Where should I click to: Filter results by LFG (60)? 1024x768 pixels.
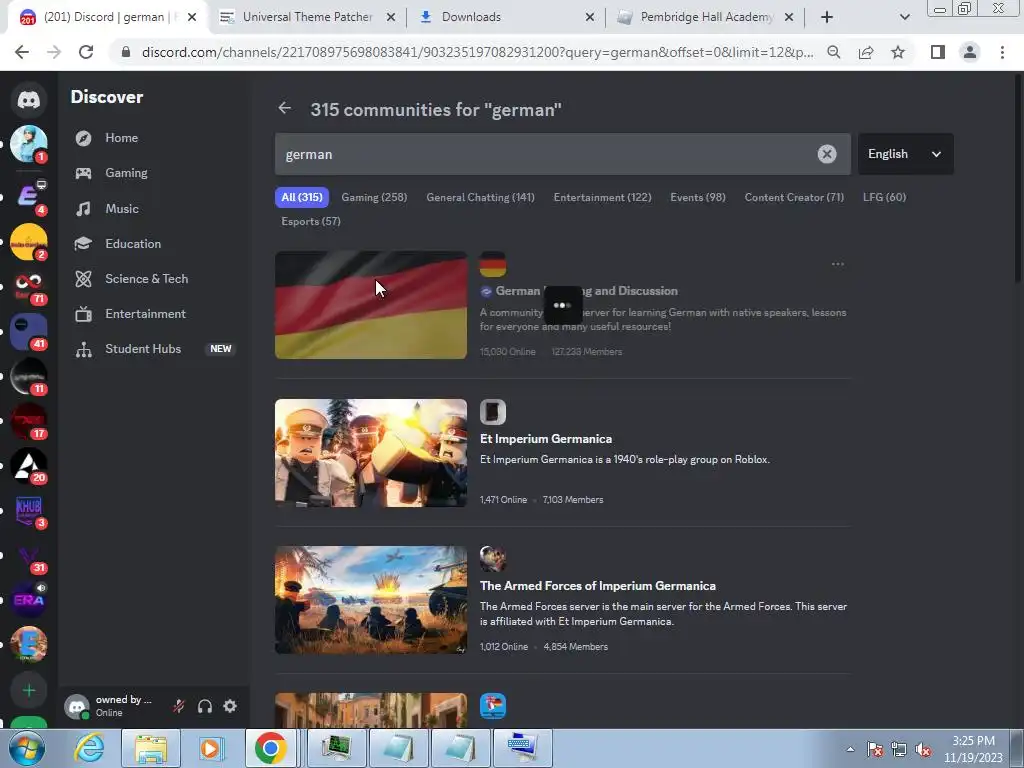(884, 197)
